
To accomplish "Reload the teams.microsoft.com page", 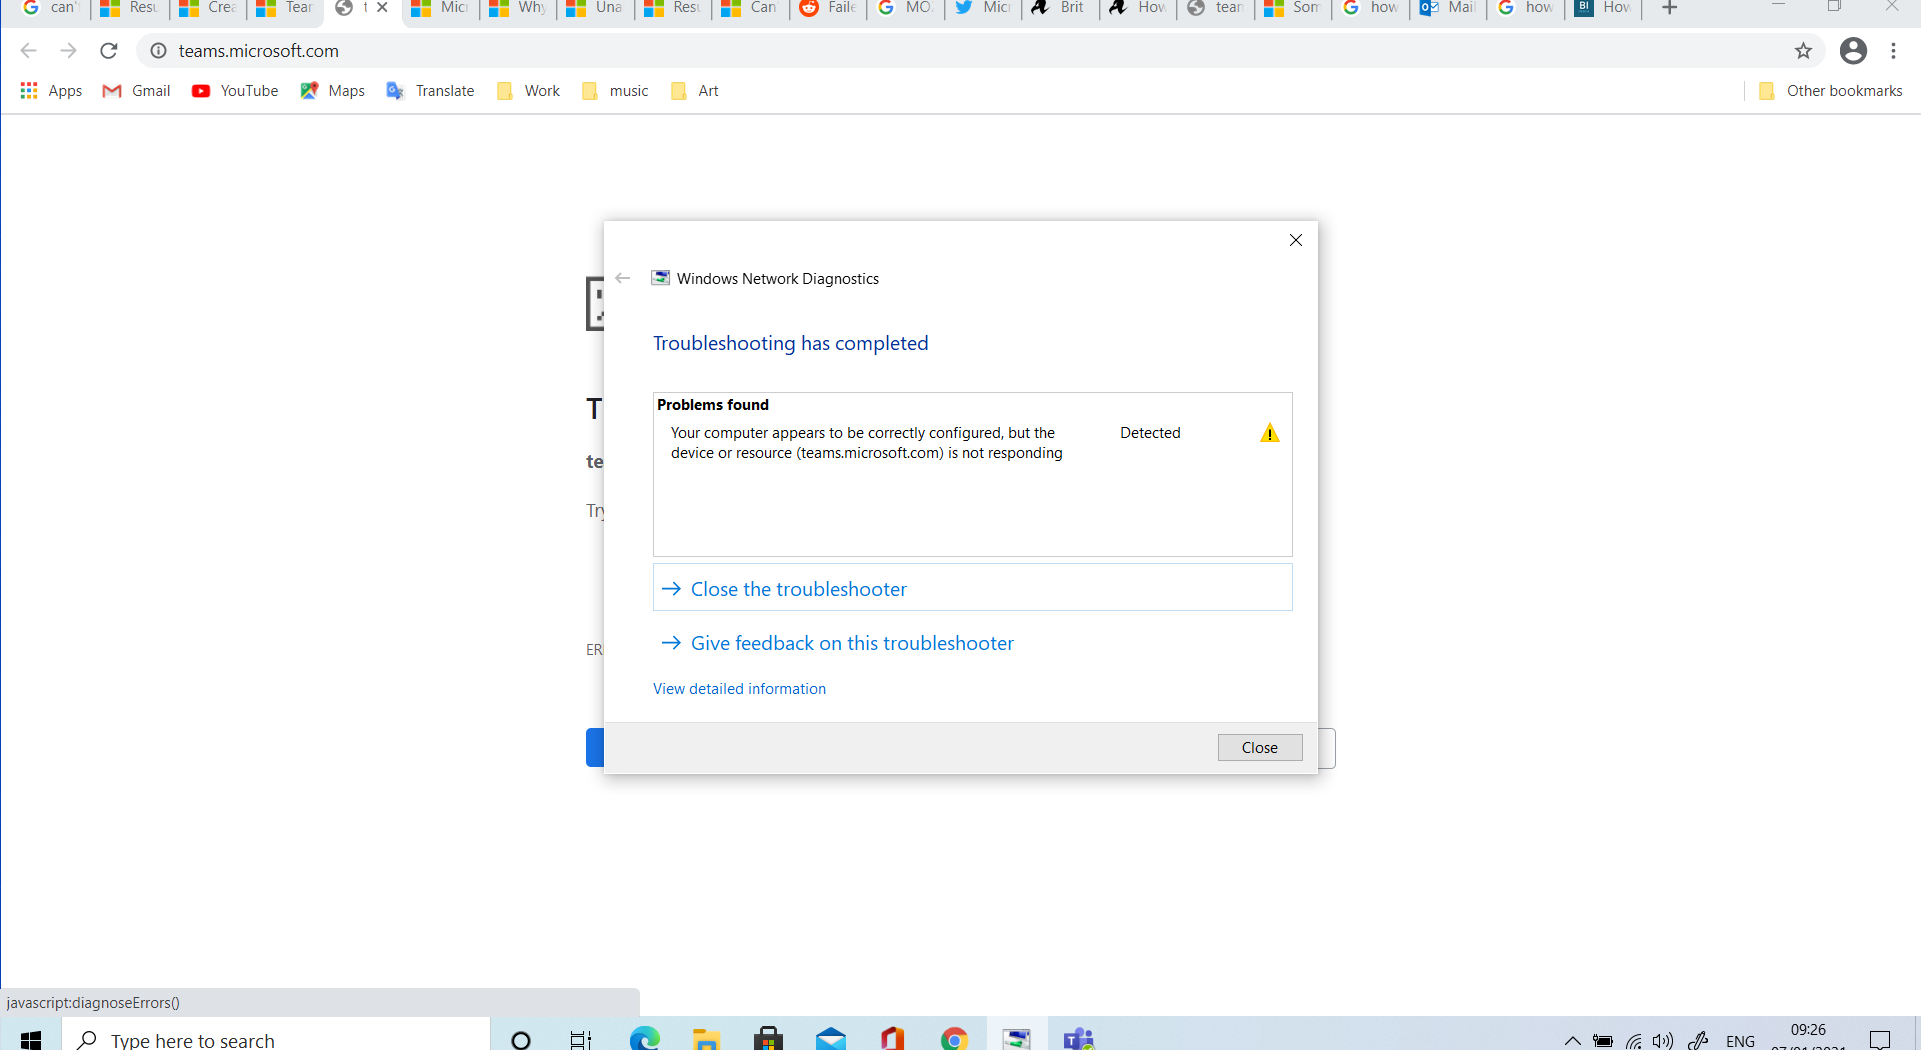I will coord(109,51).
